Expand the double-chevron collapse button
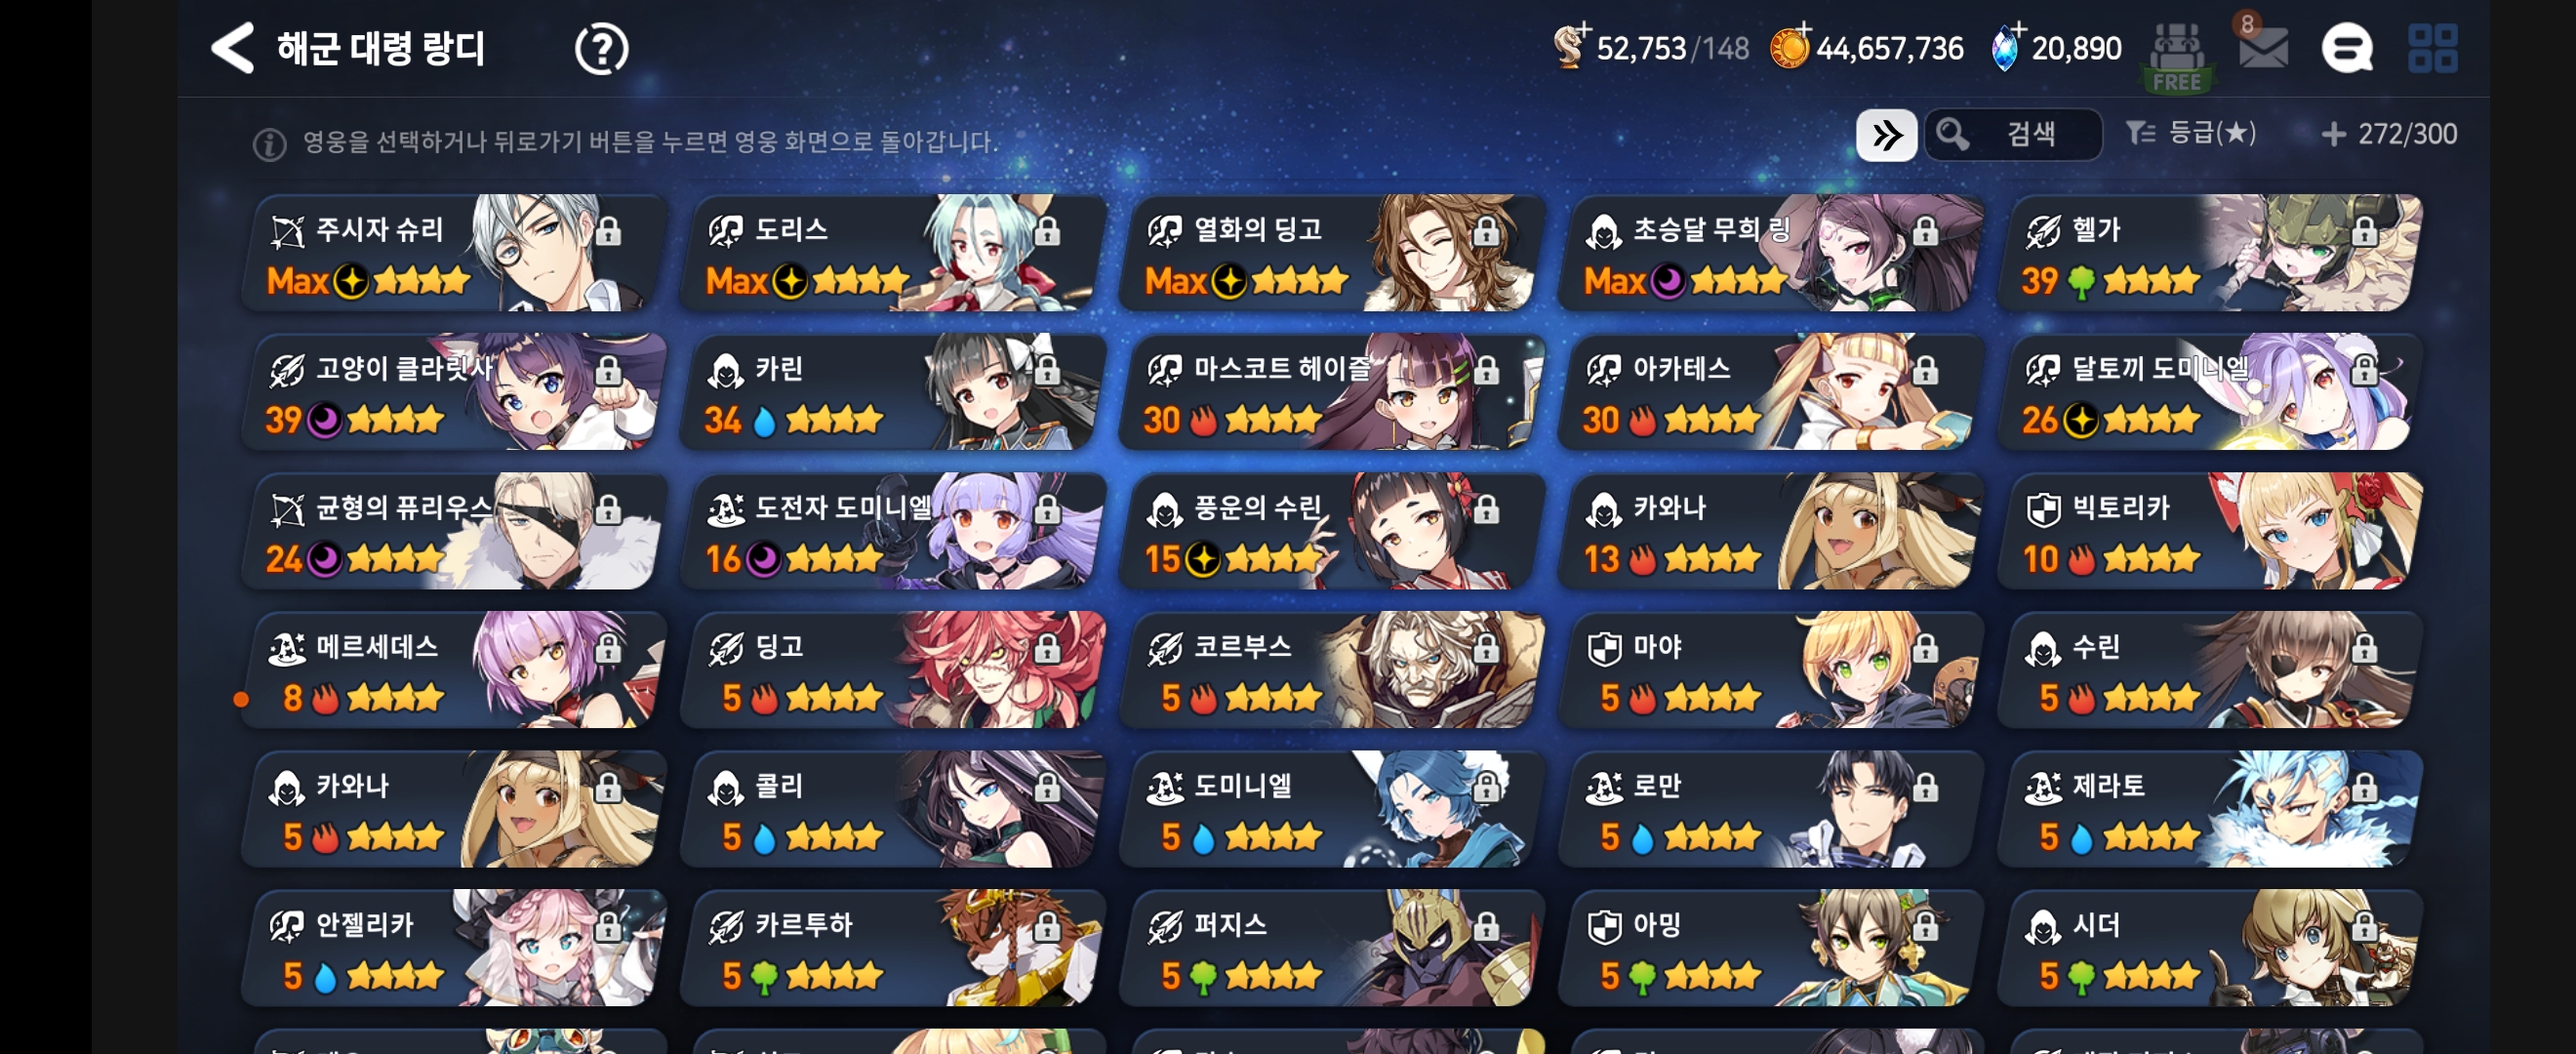The image size is (2576, 1054). [x=1886, y=134]
